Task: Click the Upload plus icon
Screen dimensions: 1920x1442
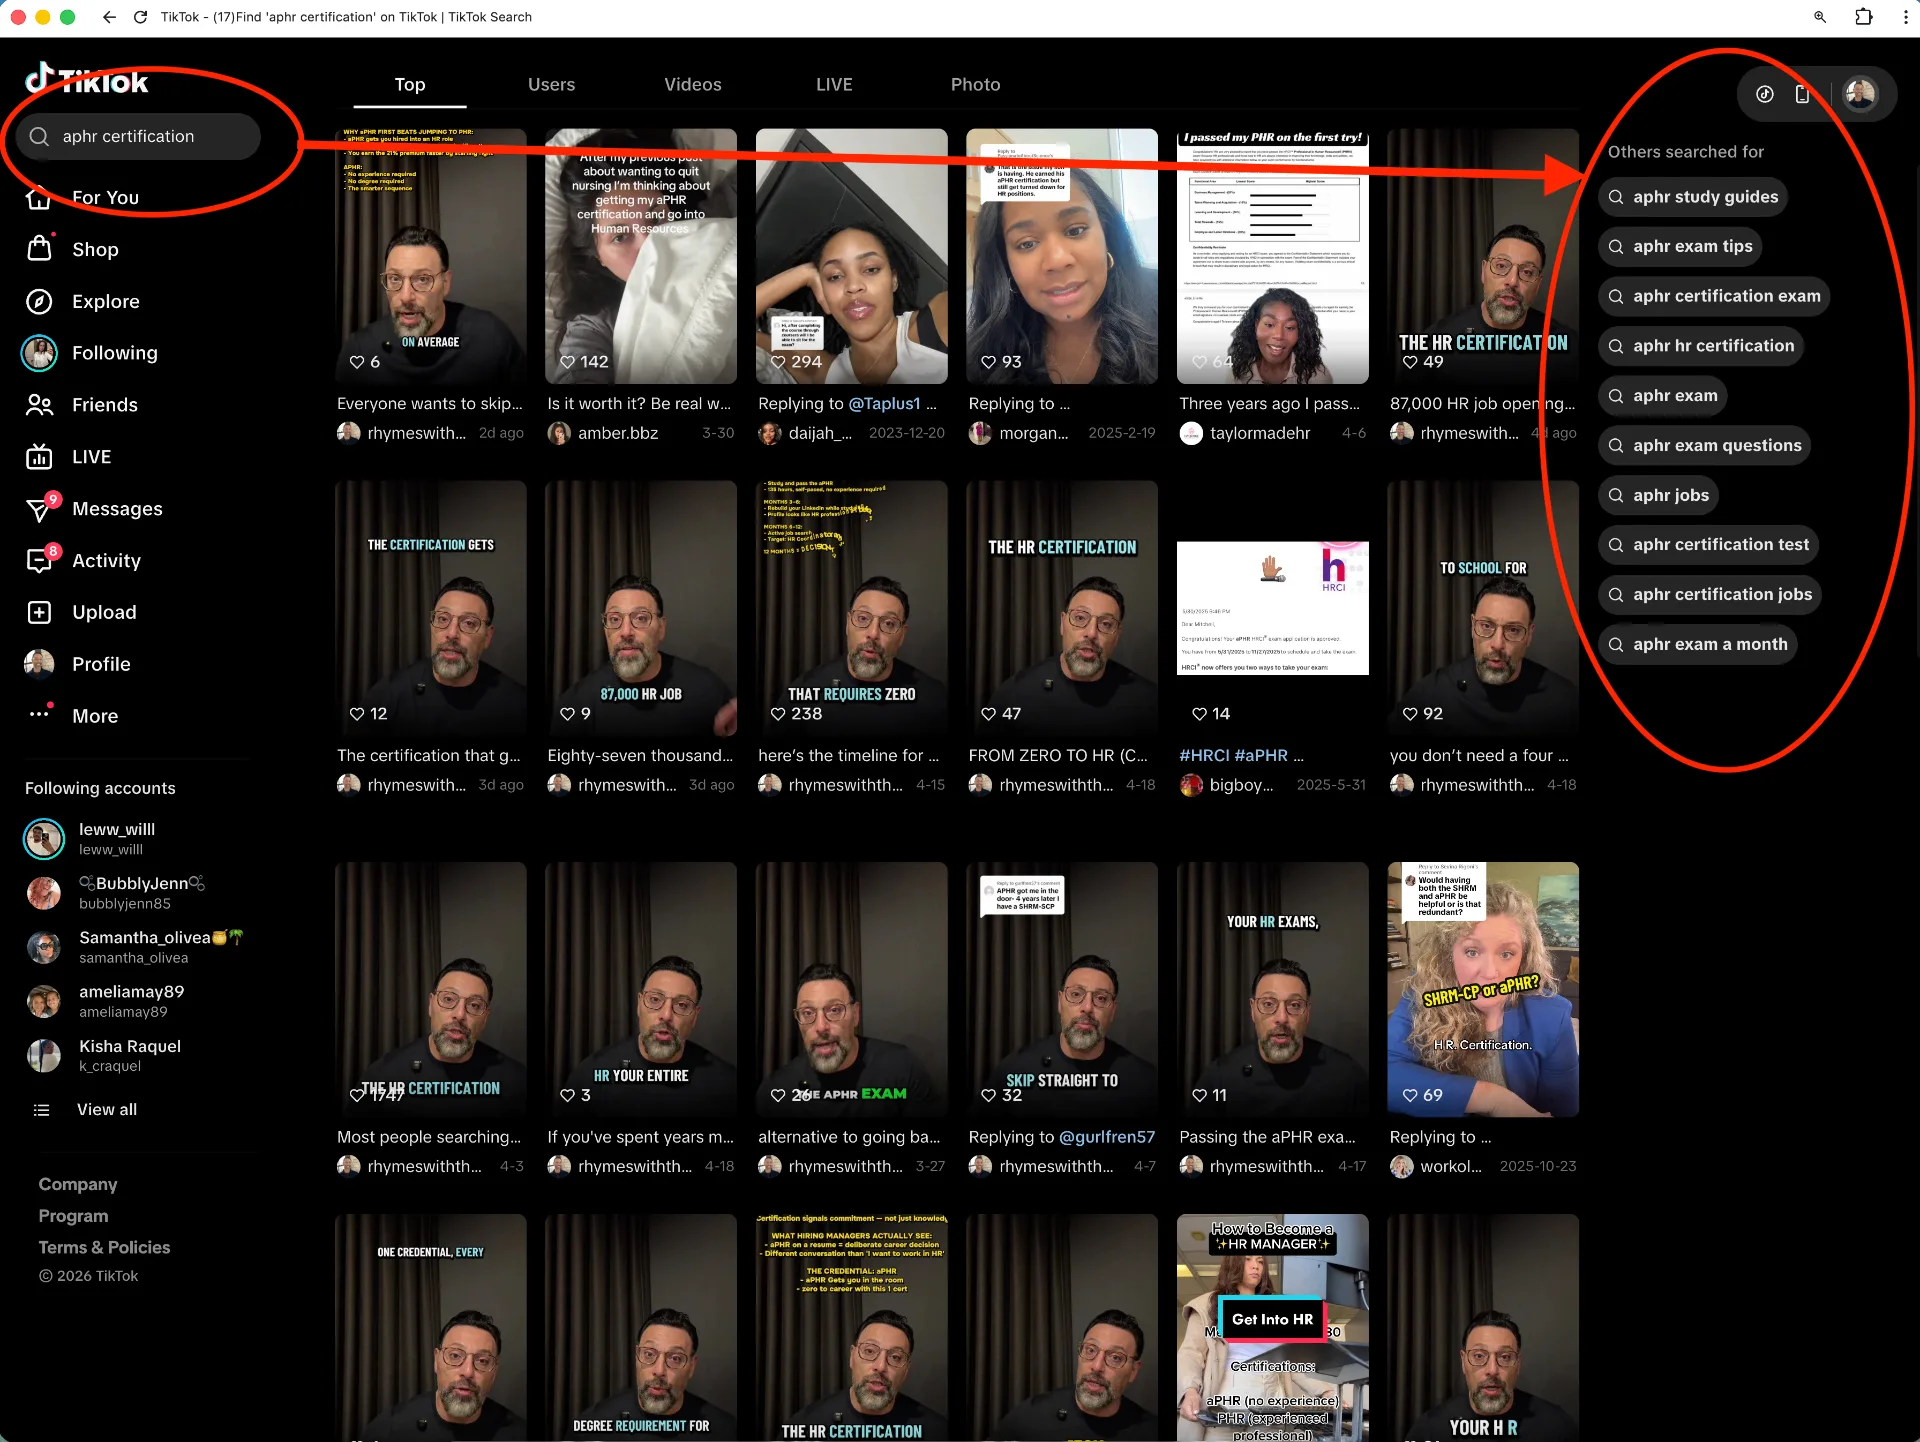Action: (39, 612)
